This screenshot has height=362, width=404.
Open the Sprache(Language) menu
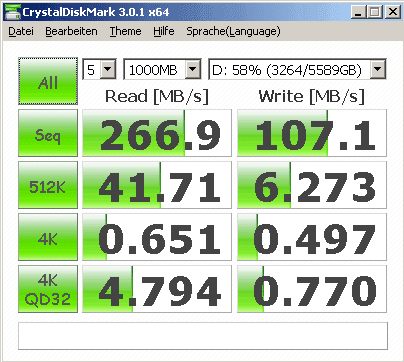(233, 31)
